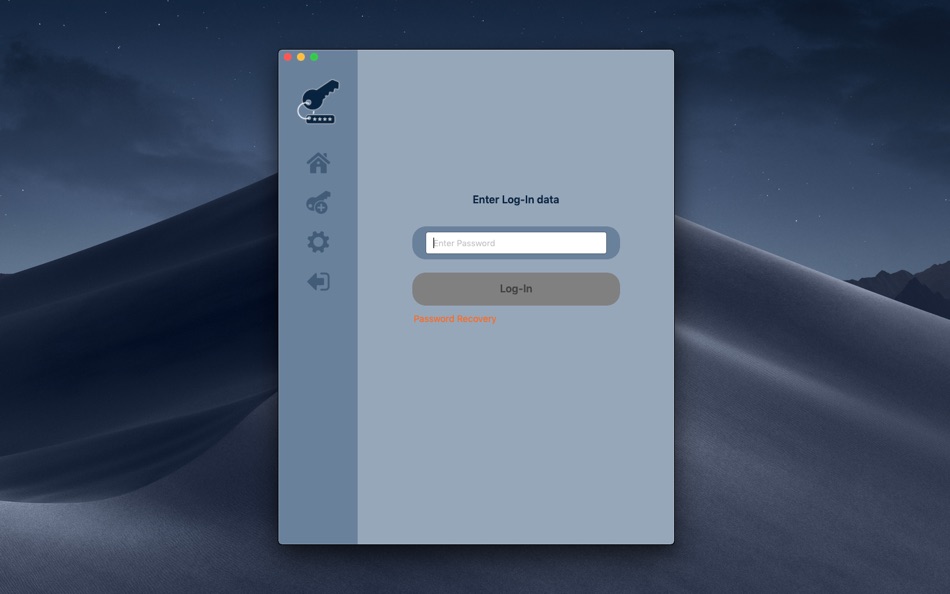Maximize the window with green button
The width and height of the screenshot is (950, 594).
314,57
